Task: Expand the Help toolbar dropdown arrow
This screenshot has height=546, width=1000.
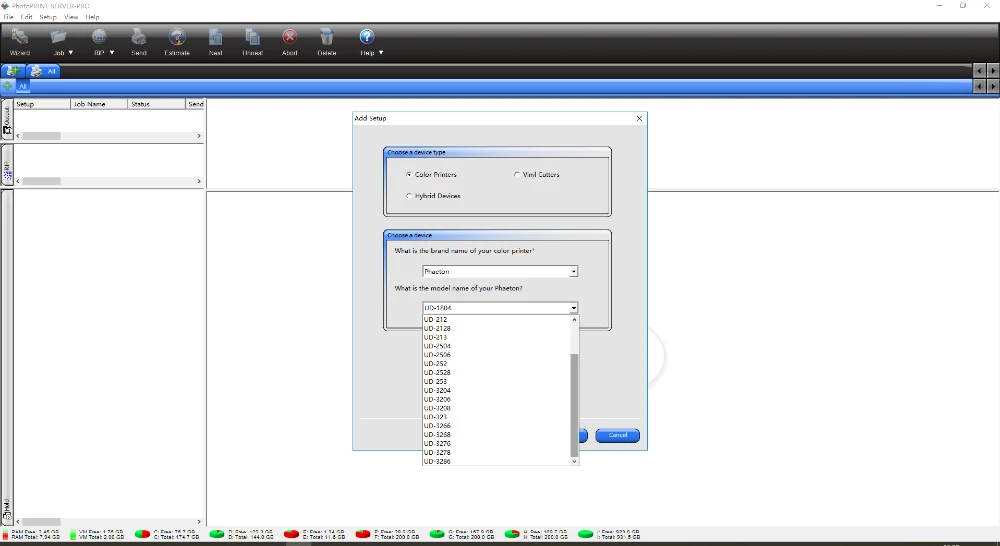Action: pyautogui.click(x=381, y=52)
